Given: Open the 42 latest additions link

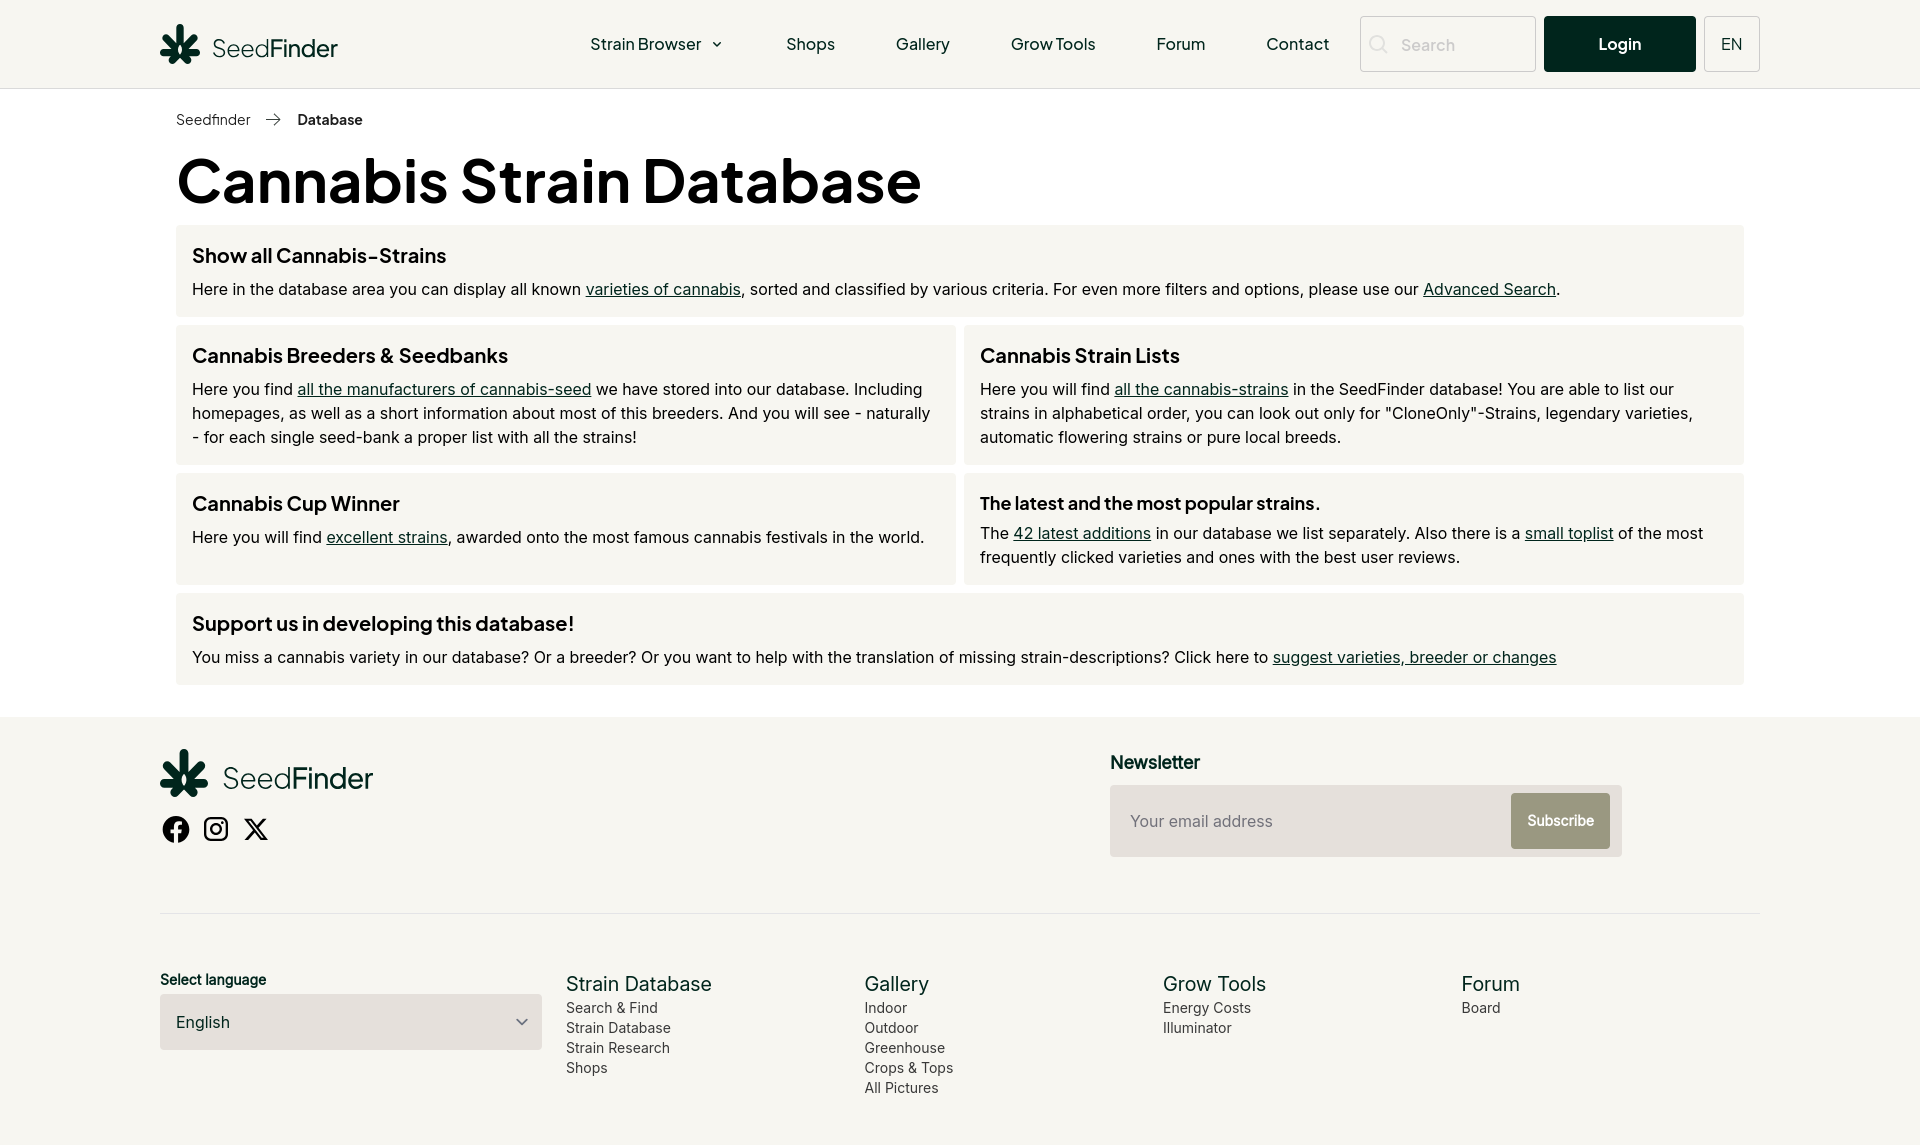Looking at the screenshot, I should 1082,533.
